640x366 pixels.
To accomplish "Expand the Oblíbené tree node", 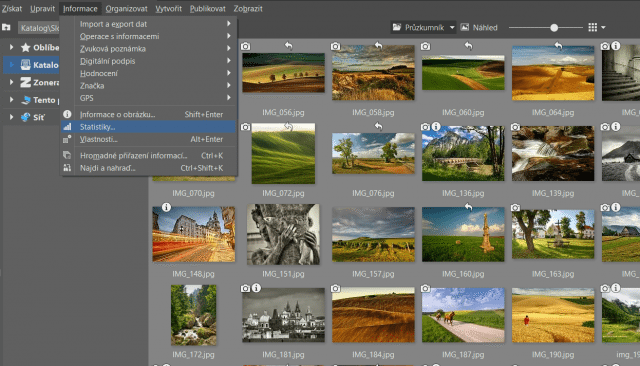I will [x=11, y=47].
